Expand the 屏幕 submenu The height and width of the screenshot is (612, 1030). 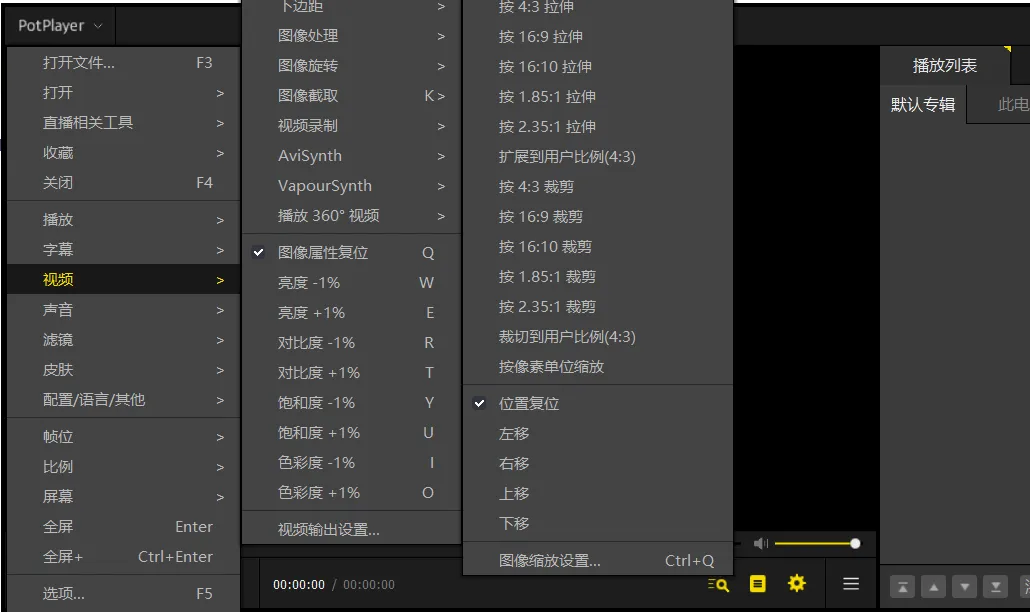point(123,497)
